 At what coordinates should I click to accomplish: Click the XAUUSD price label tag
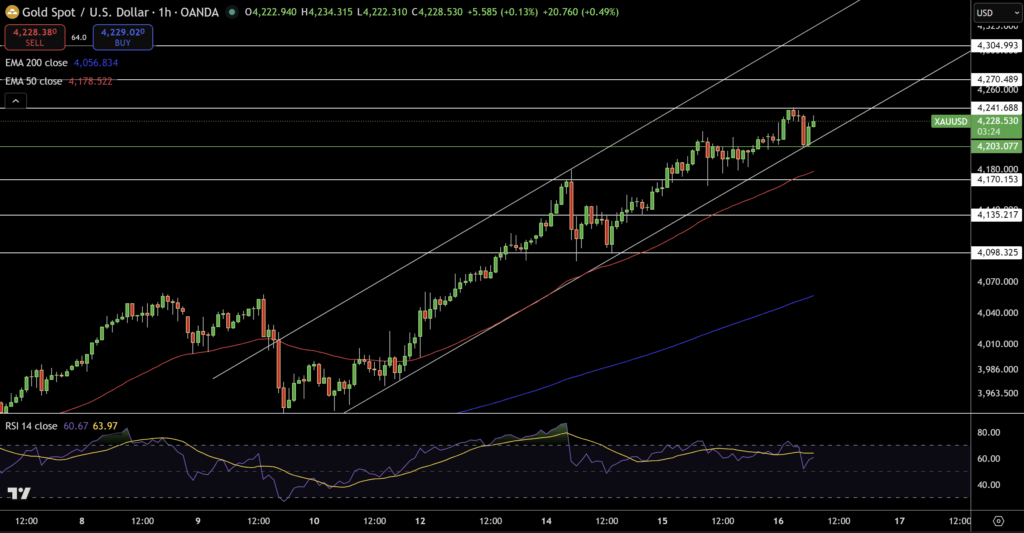[x=950, y=121]
